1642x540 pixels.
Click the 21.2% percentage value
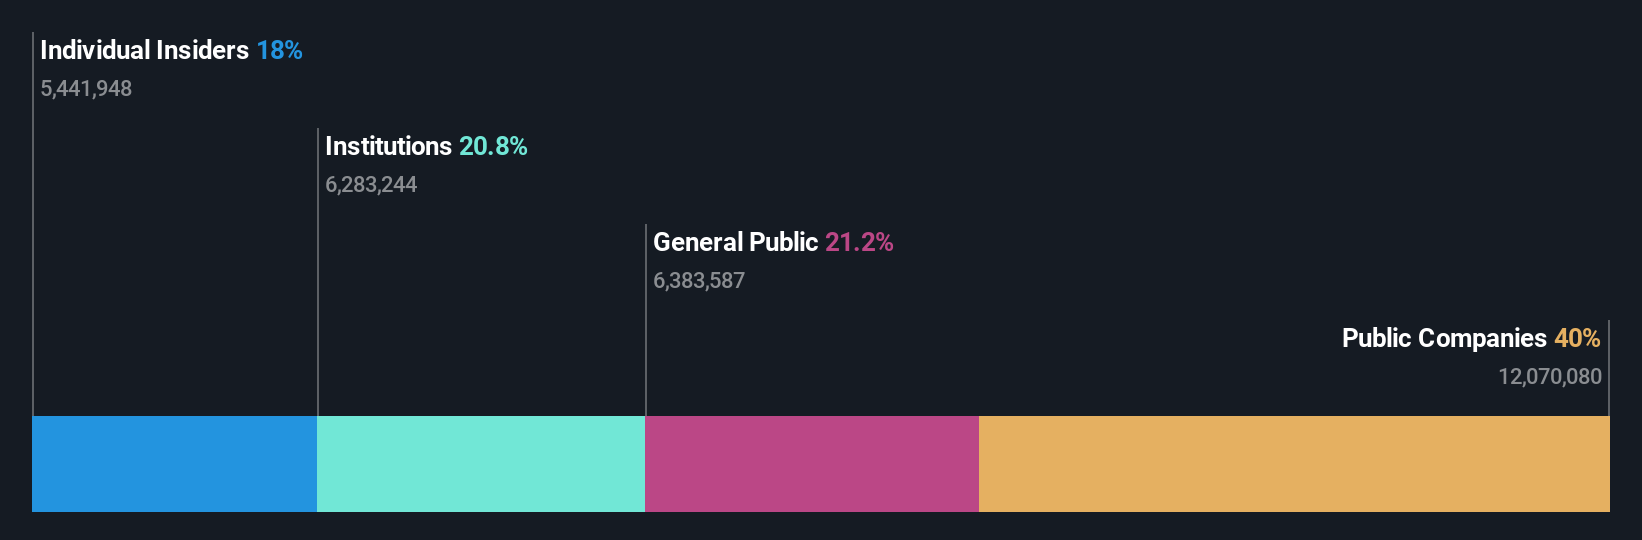tap(859, 242)
